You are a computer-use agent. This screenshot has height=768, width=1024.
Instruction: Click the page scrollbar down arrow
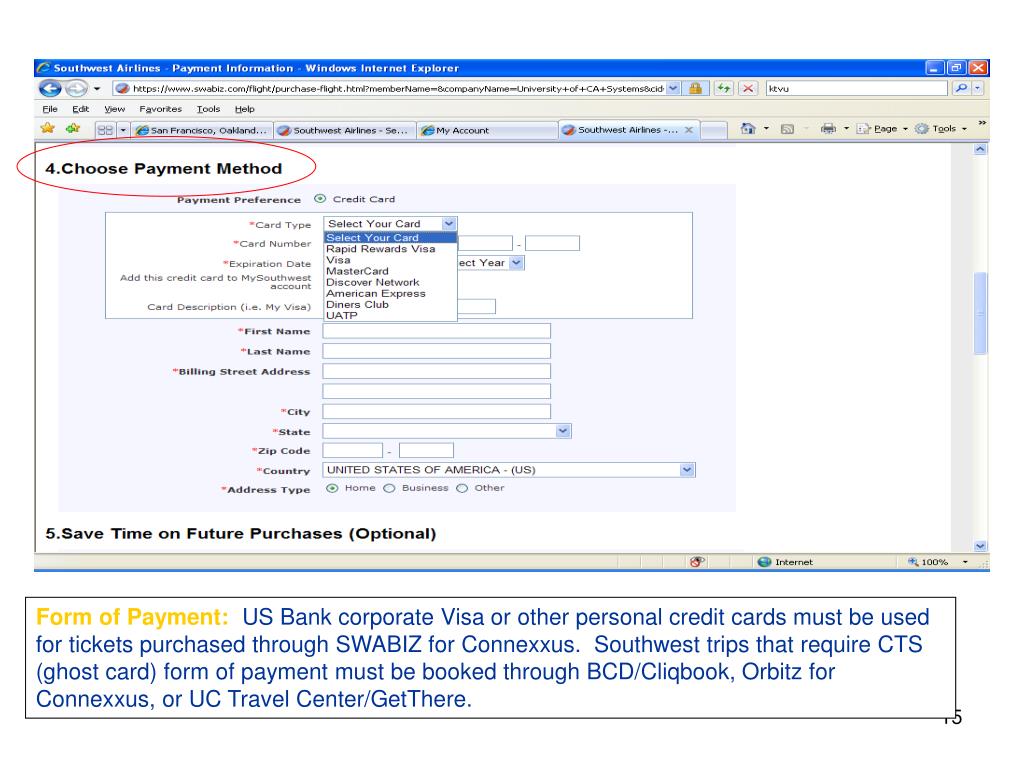point(980,546)
